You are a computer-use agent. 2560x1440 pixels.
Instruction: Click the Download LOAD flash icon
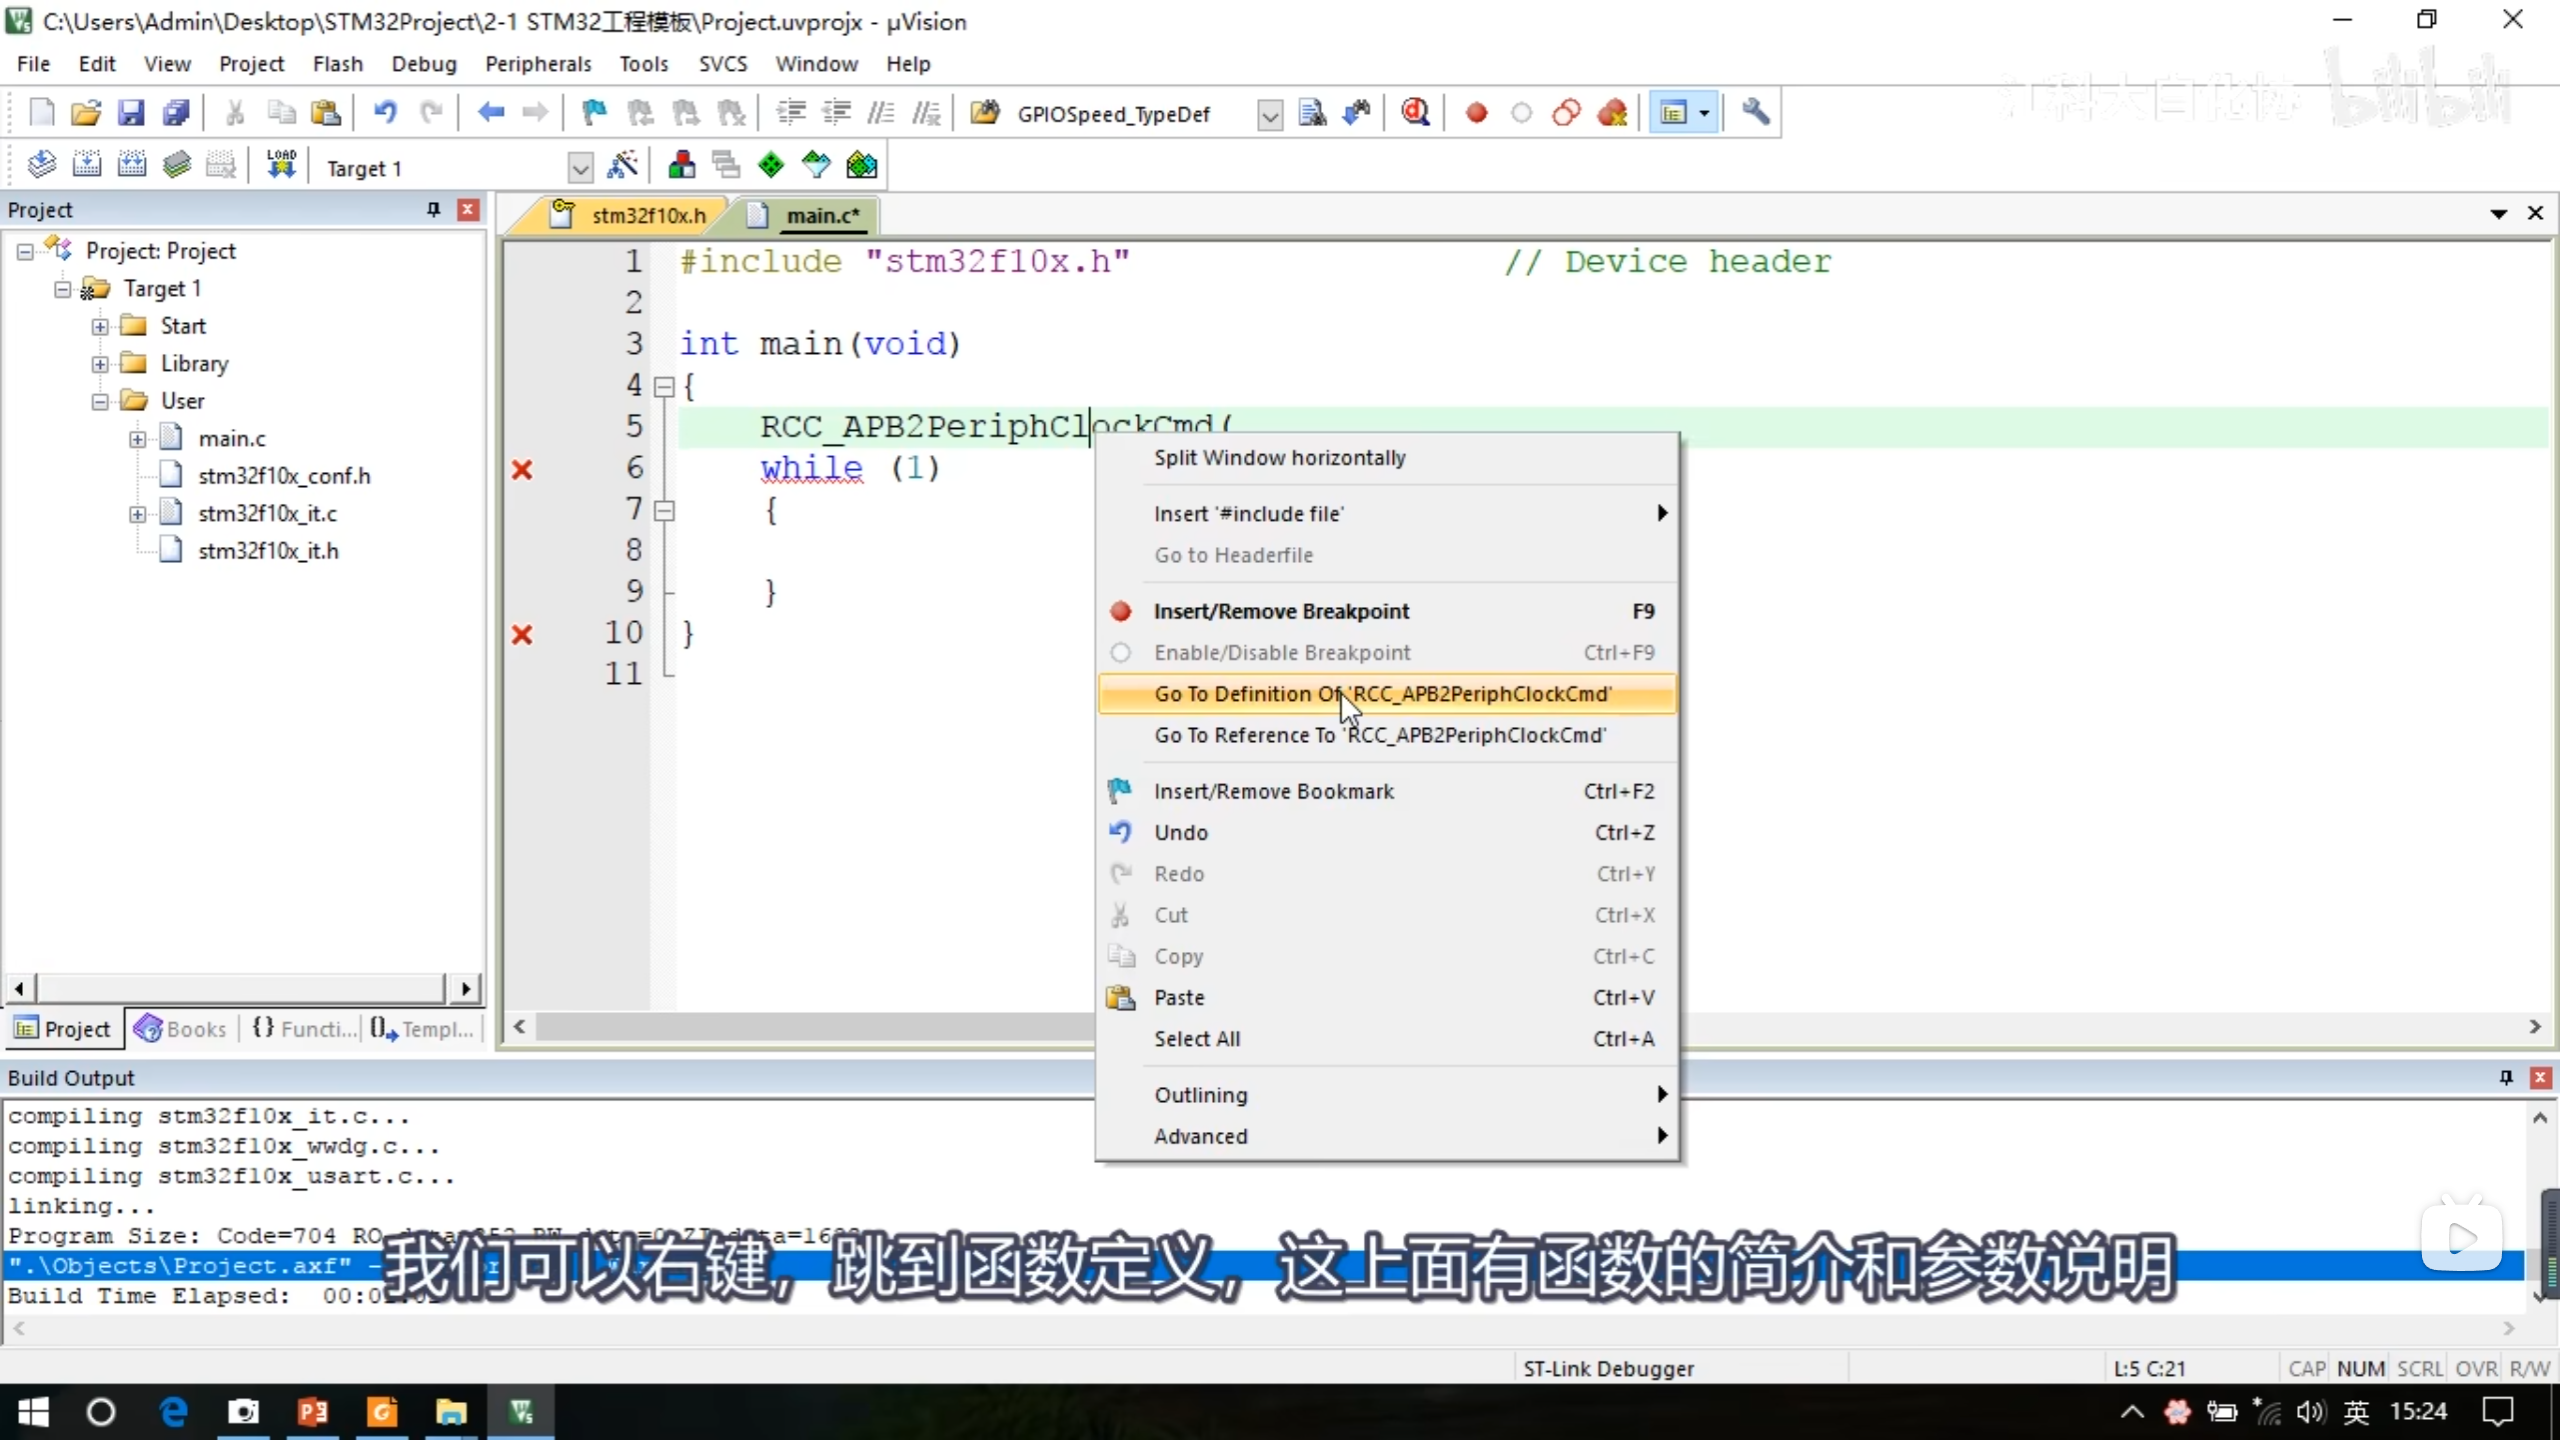coord(281,166)
